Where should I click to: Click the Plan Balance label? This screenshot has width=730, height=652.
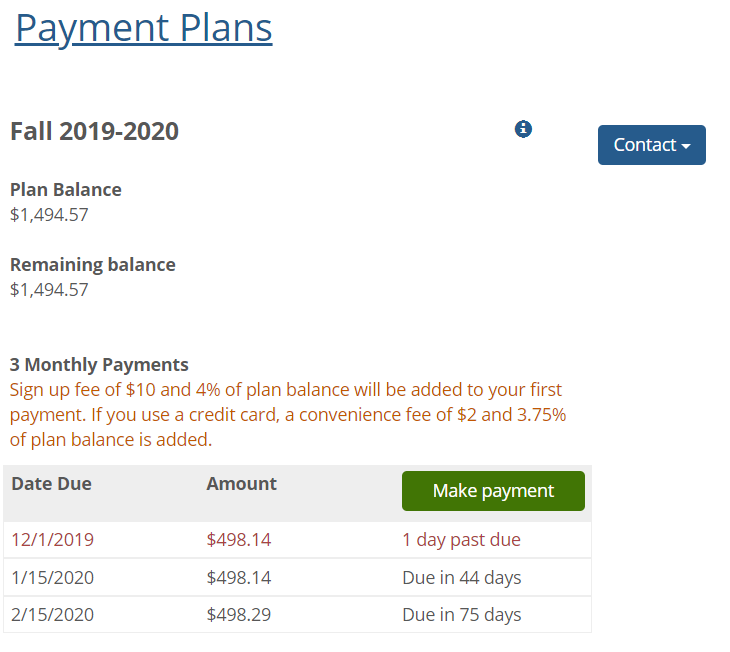[66, 190]
